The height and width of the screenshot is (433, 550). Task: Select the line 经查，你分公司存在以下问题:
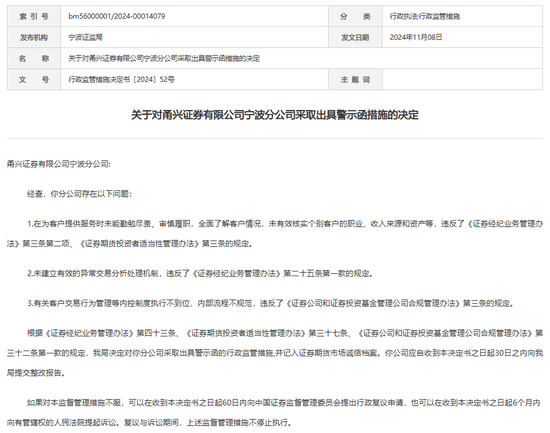tap(80, 194)
